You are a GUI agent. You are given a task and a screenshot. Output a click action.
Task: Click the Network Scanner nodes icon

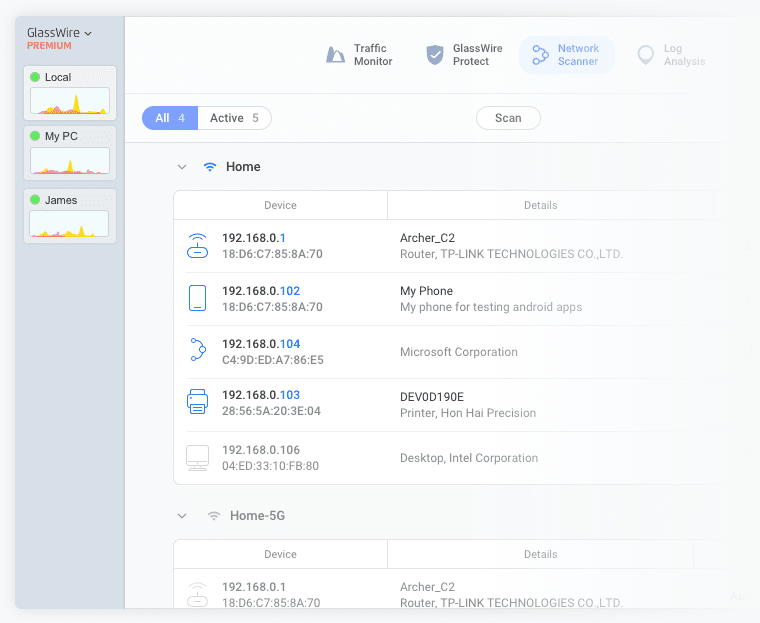540,55
